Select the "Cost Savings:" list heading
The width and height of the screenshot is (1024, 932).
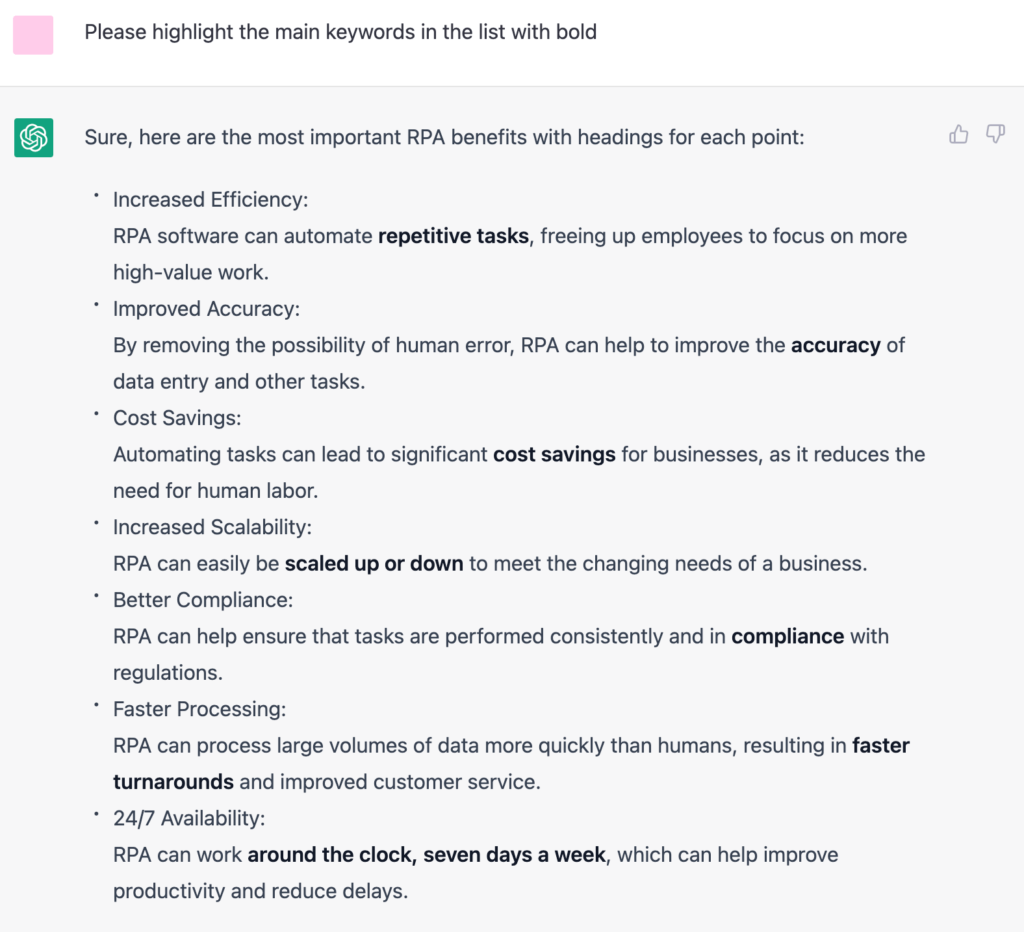coord(177,418)
